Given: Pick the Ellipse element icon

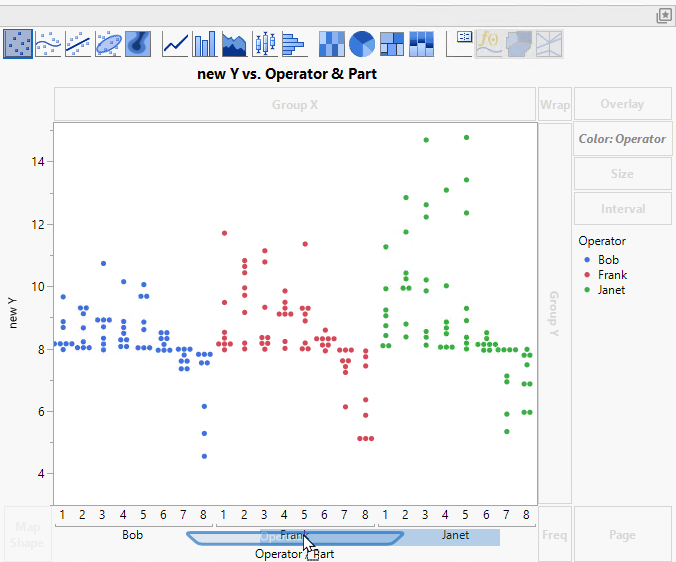Looking at the screenshot, I should (x=109, y=44).
